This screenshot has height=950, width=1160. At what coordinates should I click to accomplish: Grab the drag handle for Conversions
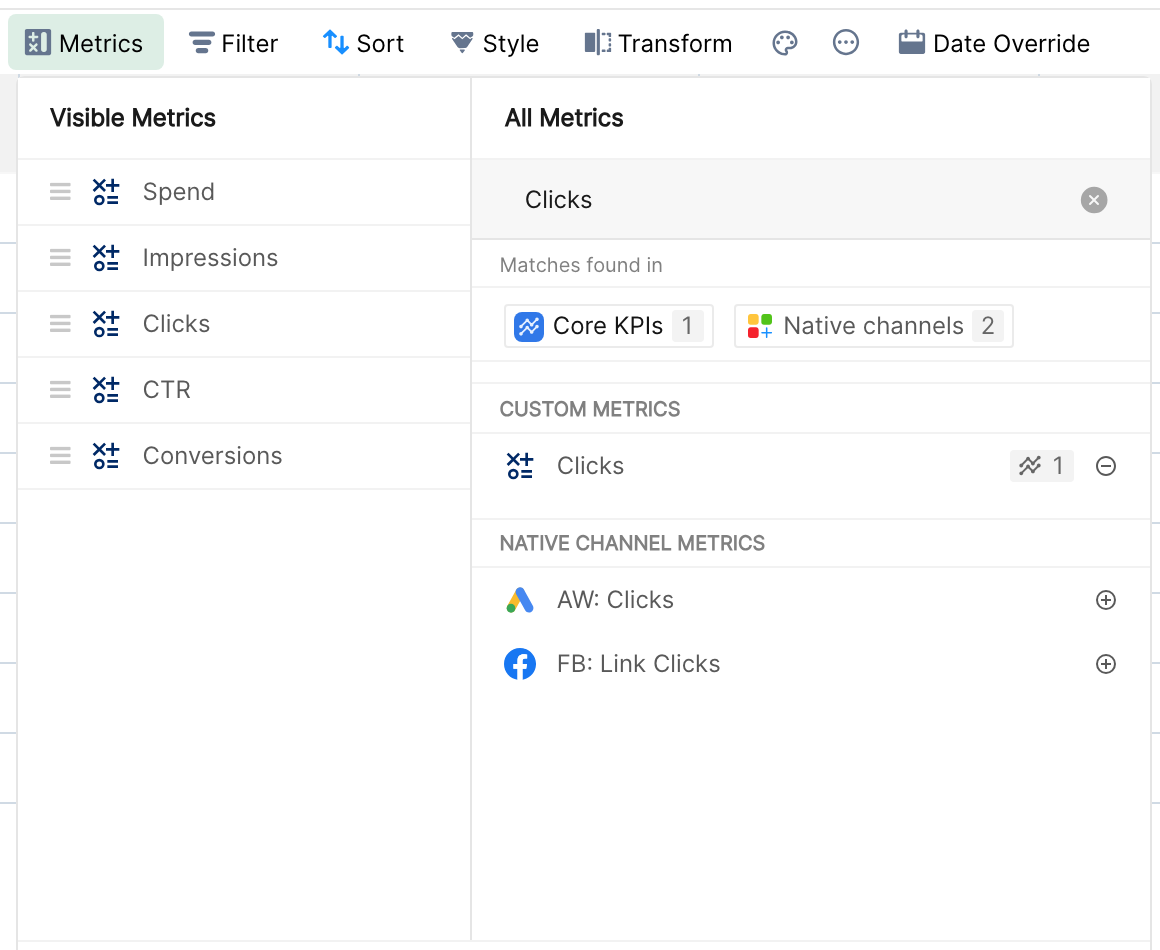[60, 456]
